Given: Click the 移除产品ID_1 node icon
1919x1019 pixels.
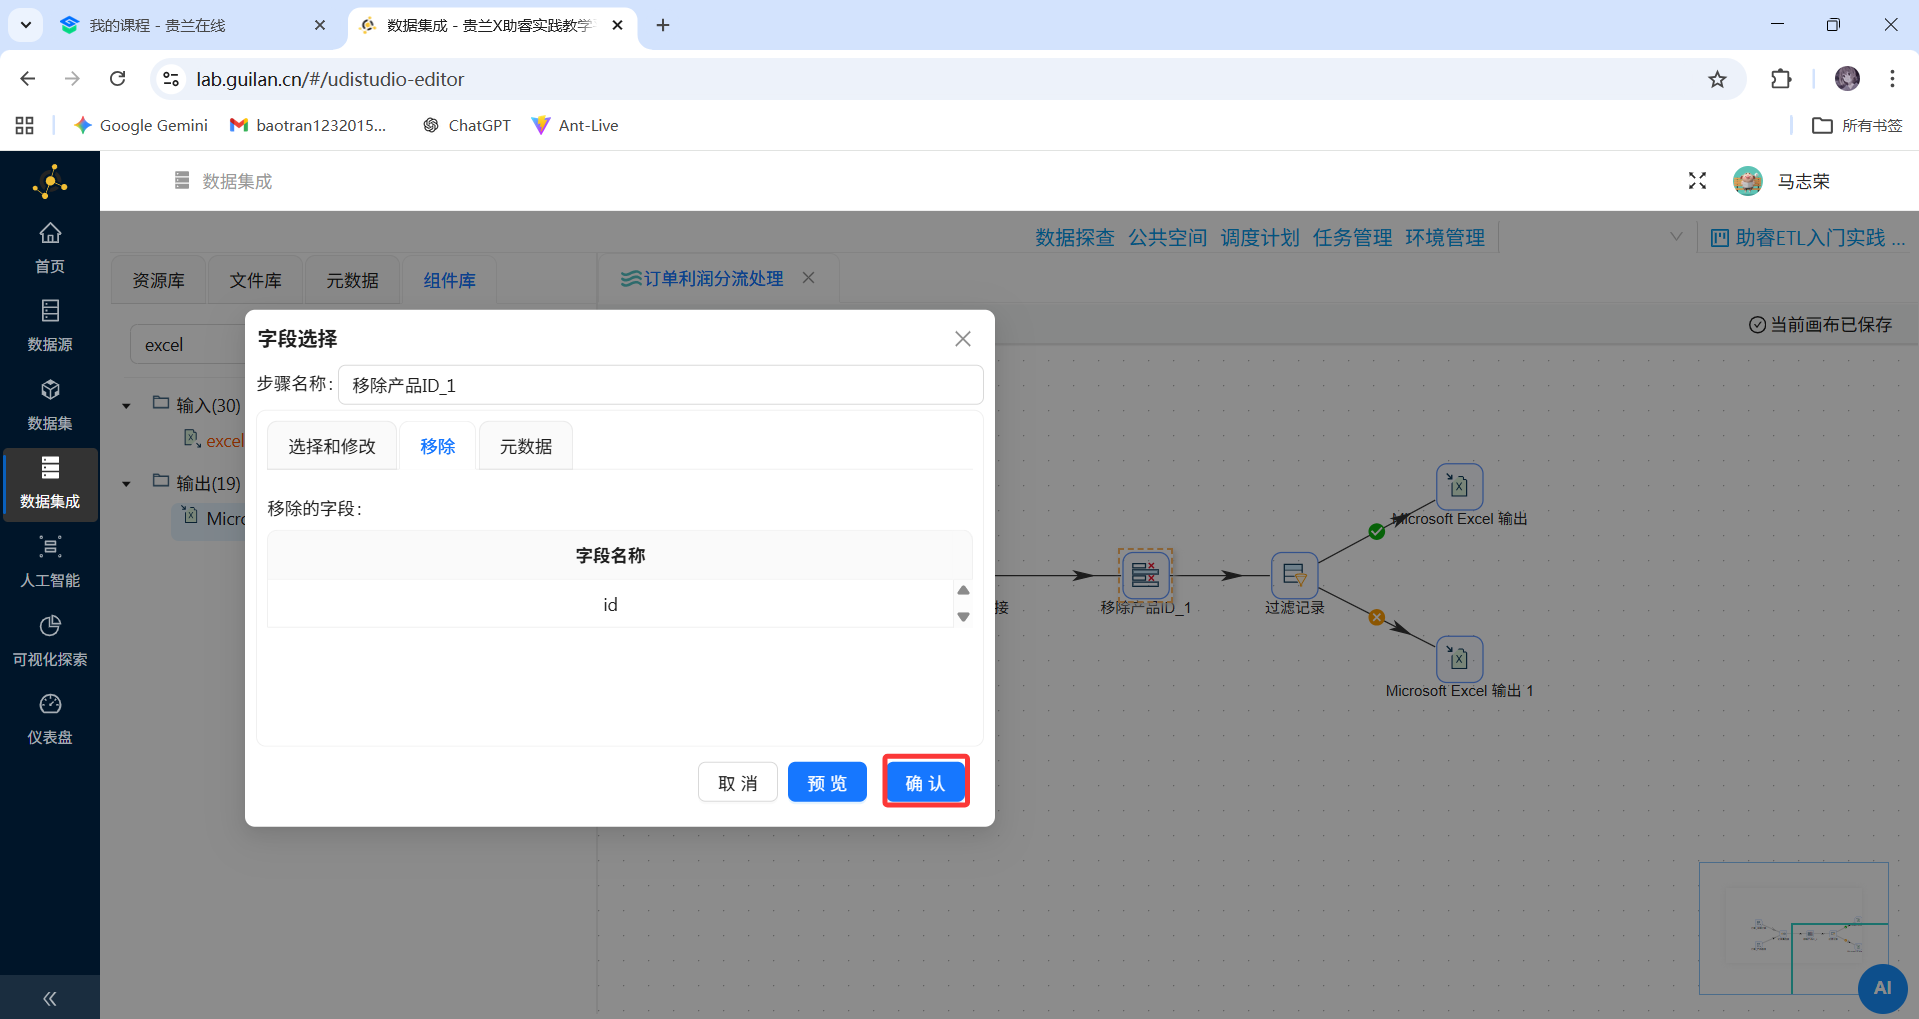Looking at the screenshot, I should (x=1145, y=575).
